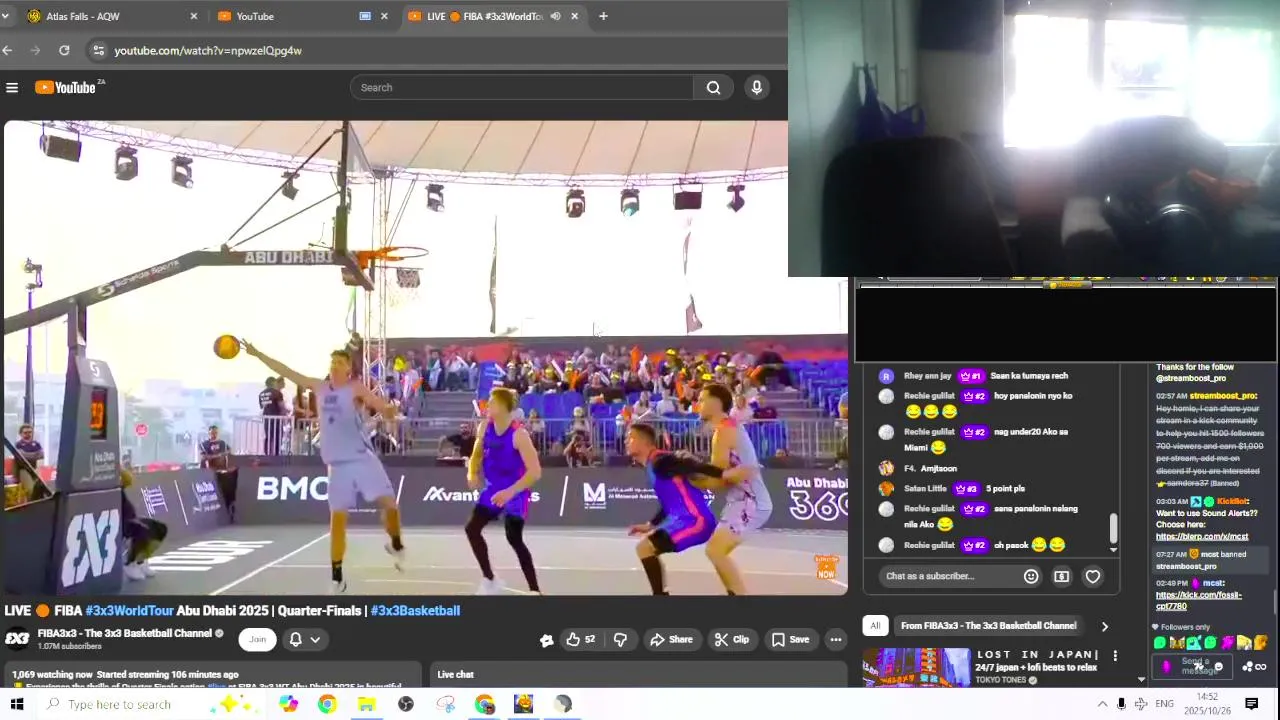
Task: Open the #3x3Basketball hashtag link
Action: click(415, 610)
